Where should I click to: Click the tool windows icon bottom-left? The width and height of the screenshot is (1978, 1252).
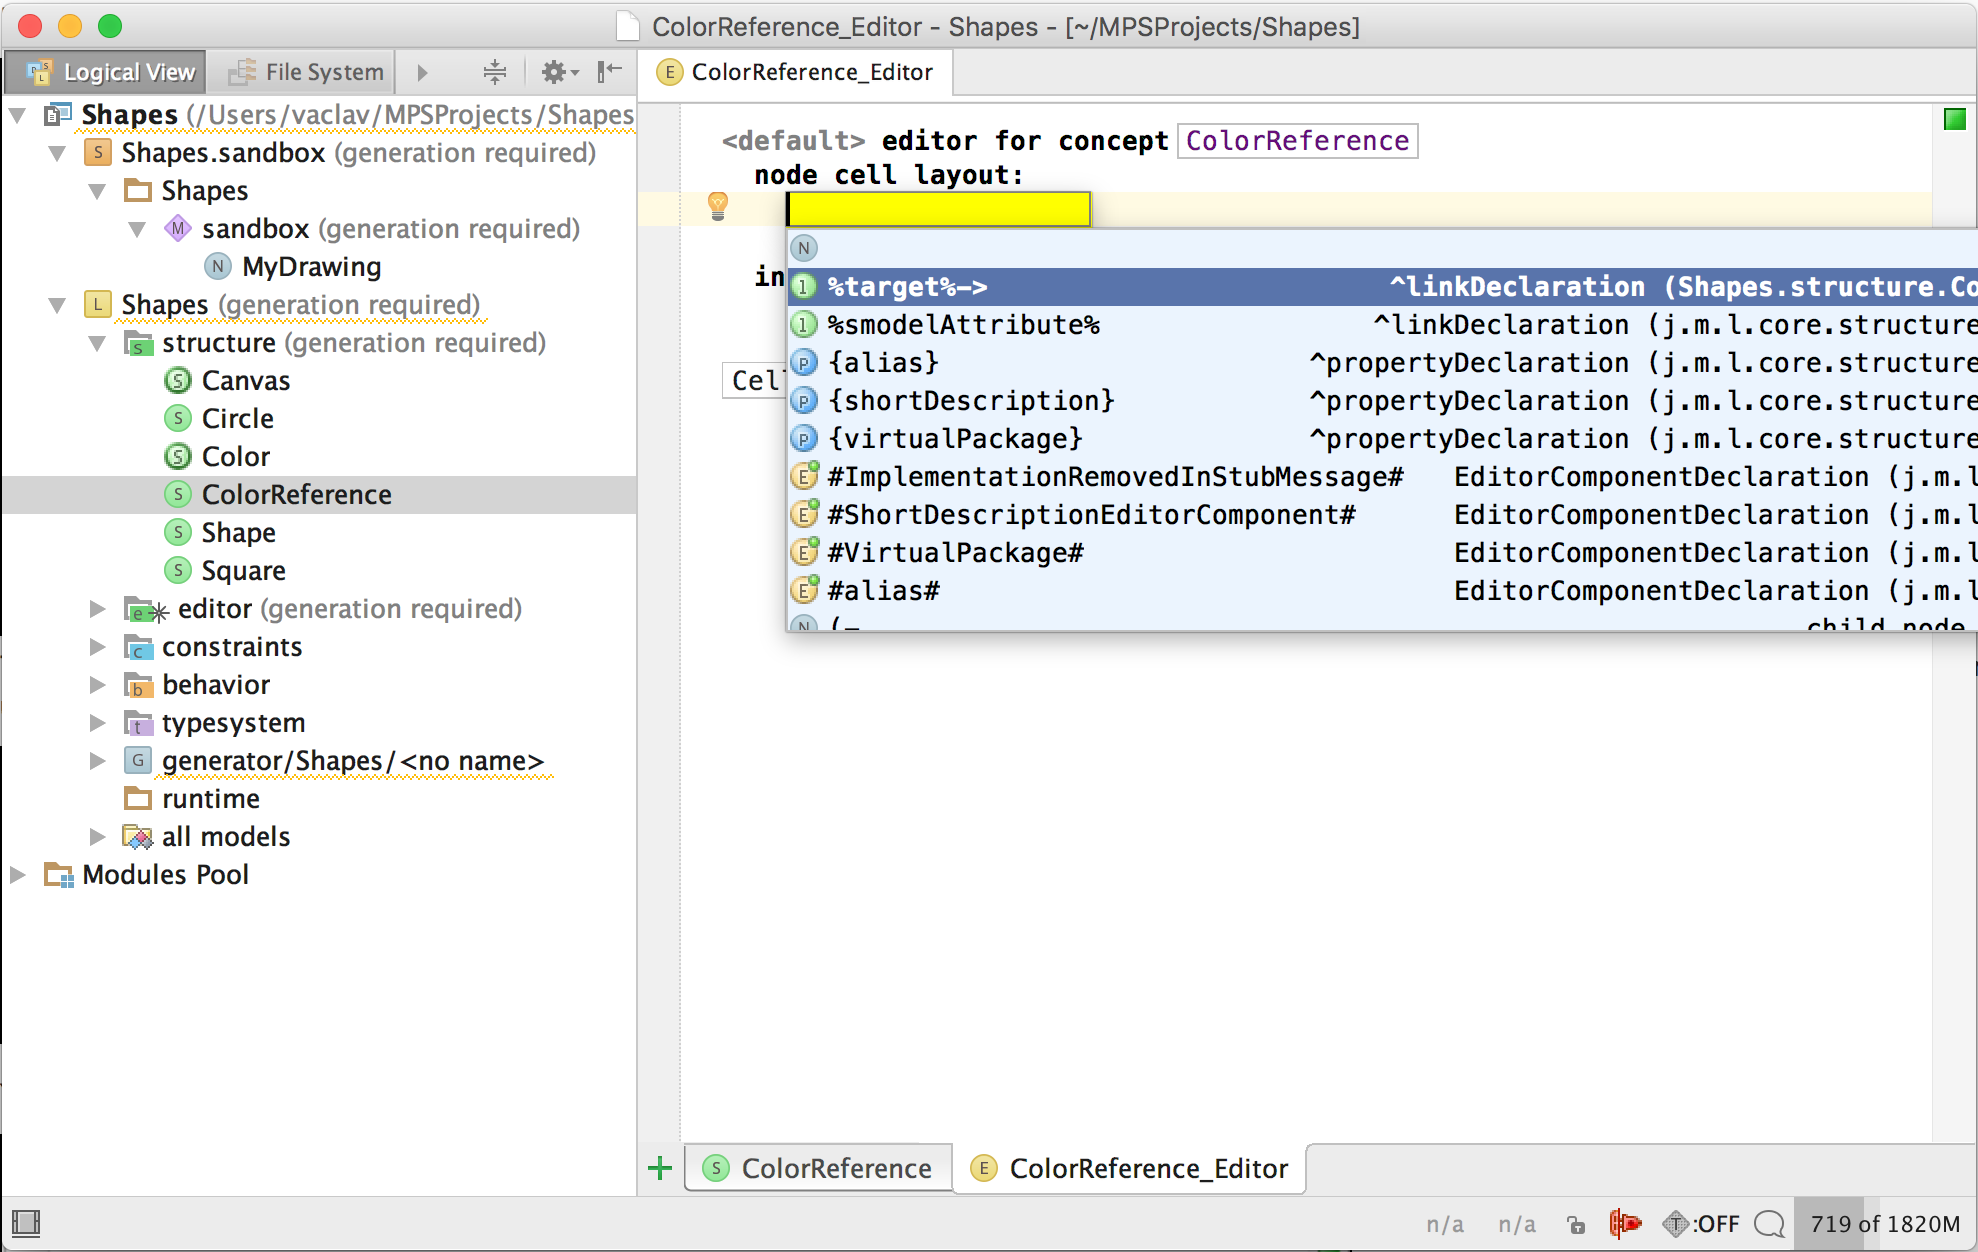coord(26,1223)
